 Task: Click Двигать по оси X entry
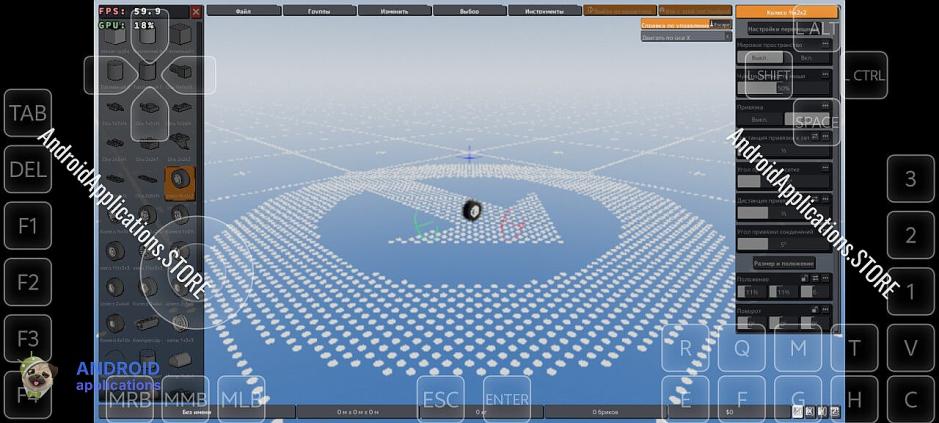click(686, 37)
